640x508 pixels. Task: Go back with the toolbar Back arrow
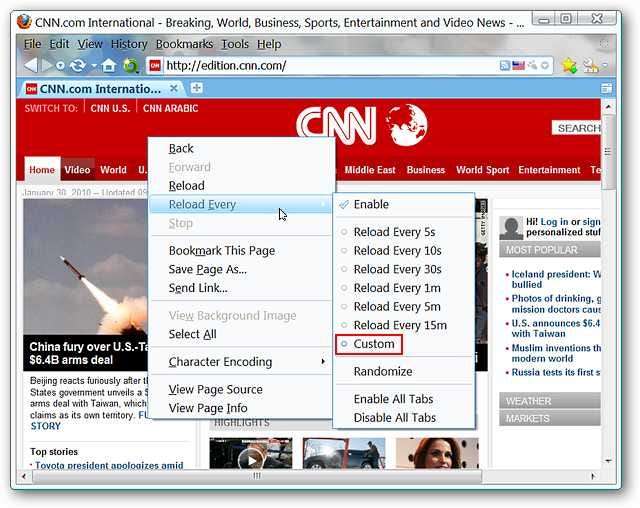pyautogui.click(x=31, y=65)
